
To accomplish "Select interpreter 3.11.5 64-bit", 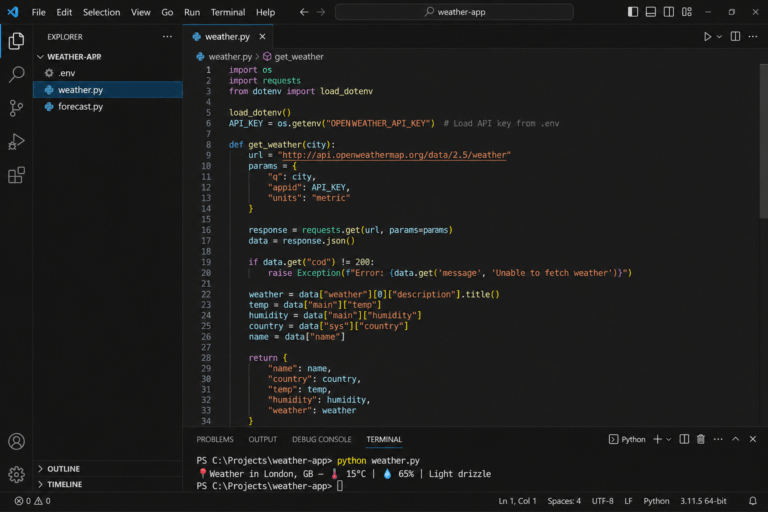I will click(x=703, y=501).
